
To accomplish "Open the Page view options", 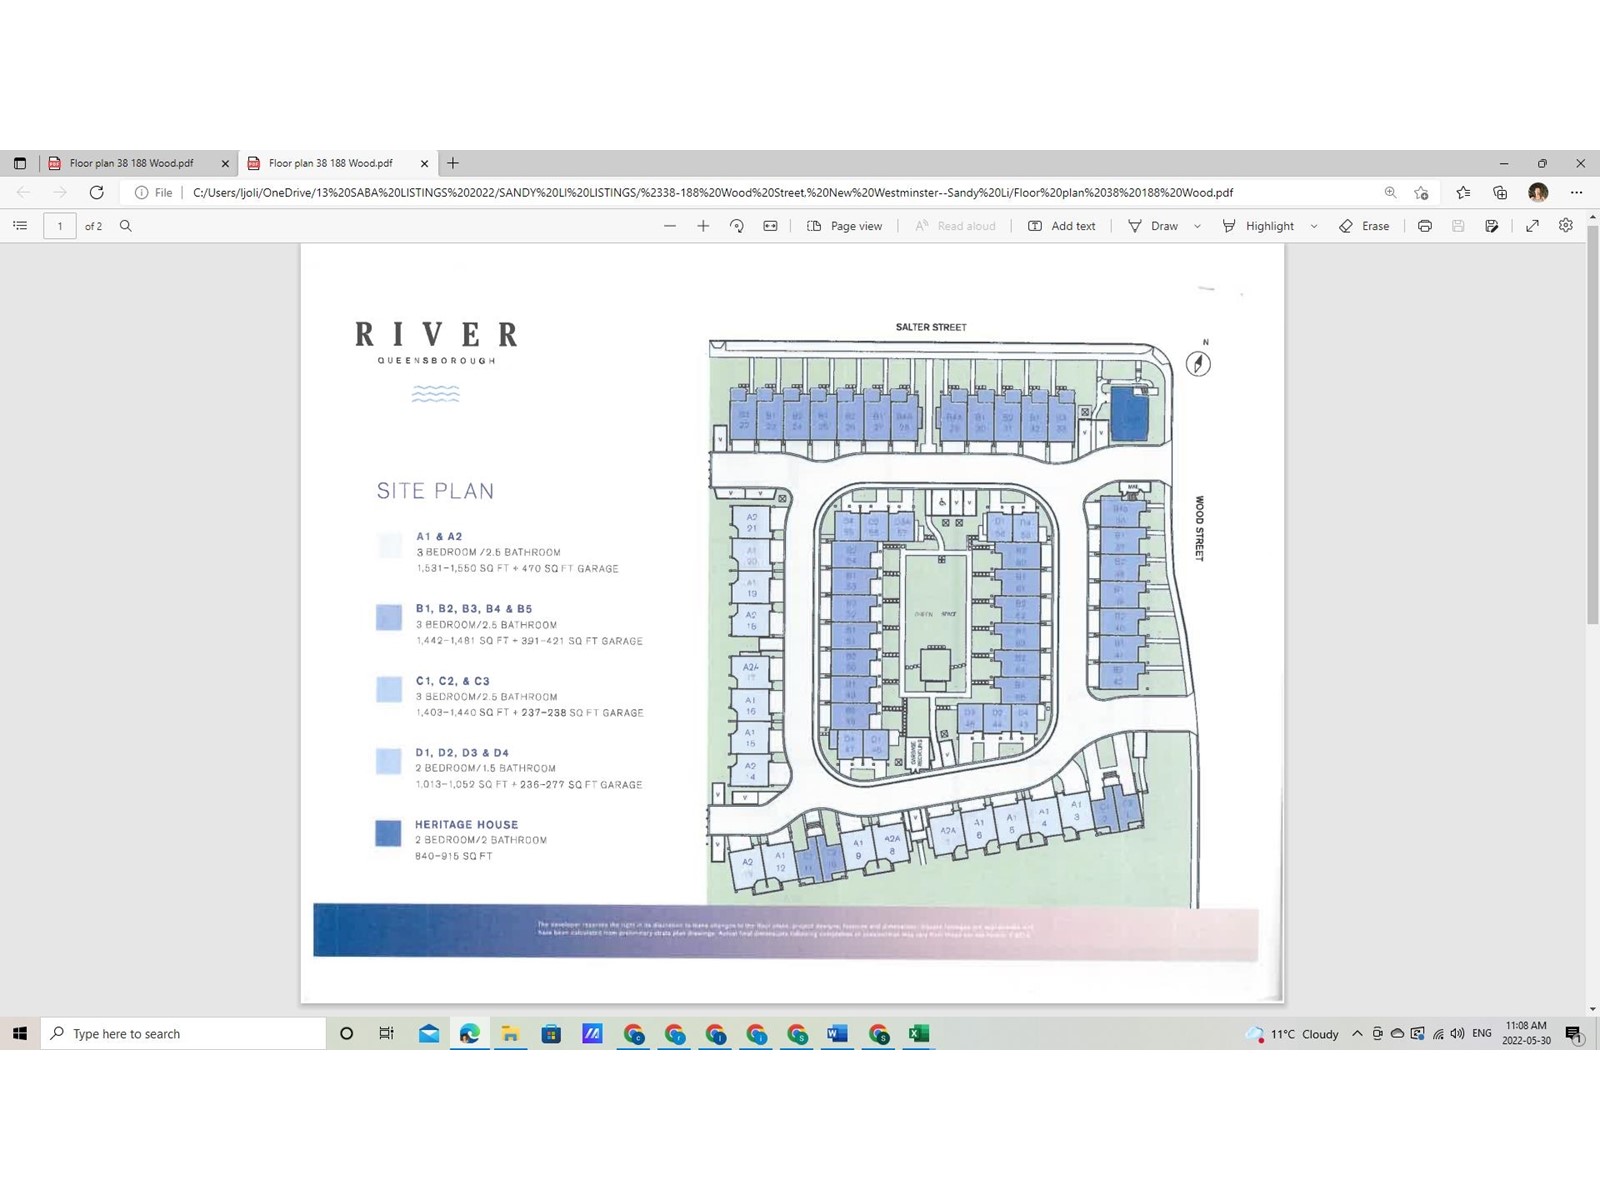I will (845, 226).
